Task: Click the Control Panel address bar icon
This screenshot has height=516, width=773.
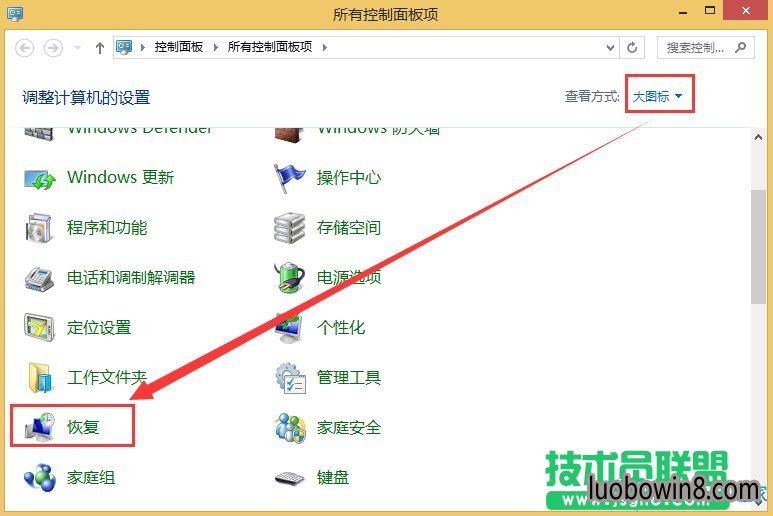Action: click(124, 47)
